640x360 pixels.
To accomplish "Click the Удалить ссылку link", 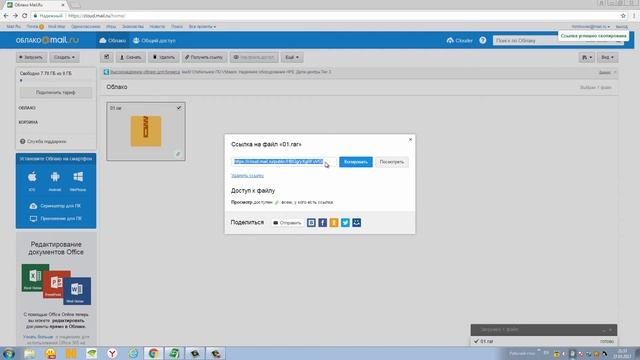I will click(247, 176).
